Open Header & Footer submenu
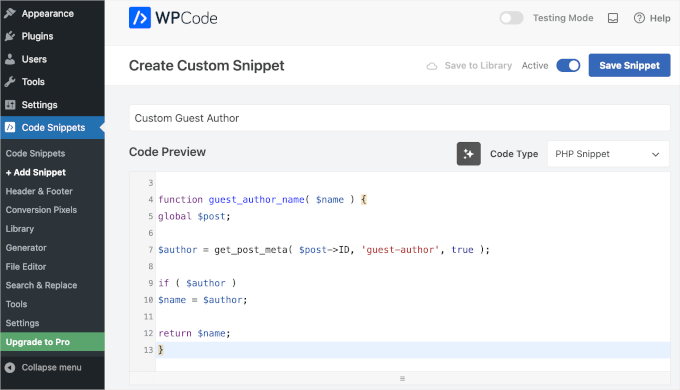680x390 pixels. click(39, 191)
